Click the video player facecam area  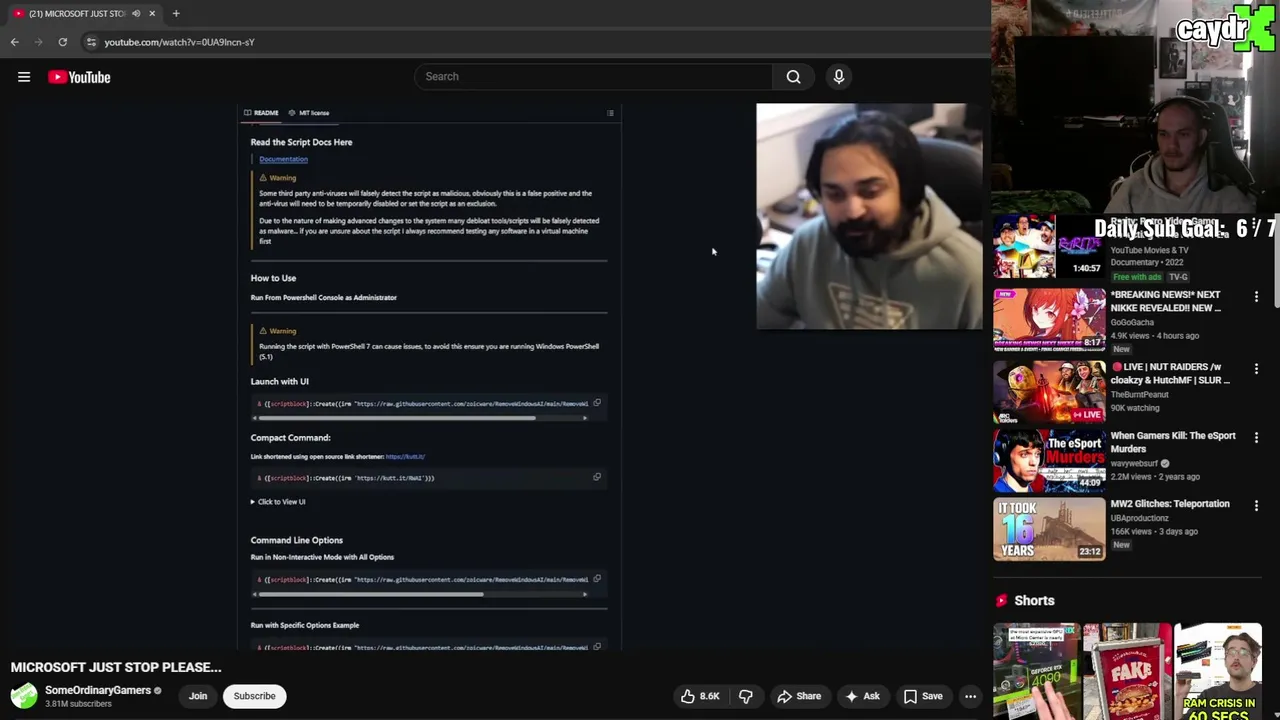click(x=869, y=216)
